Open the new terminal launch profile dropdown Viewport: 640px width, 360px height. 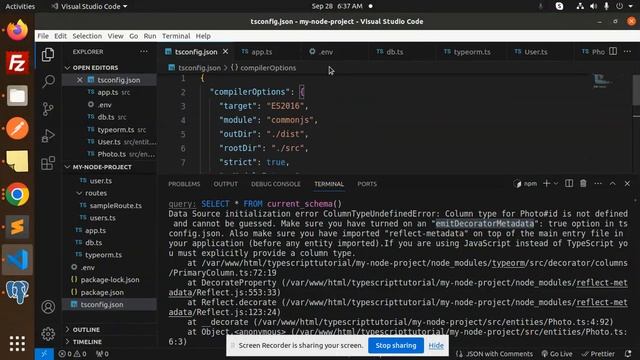click(x=556, y=184)
